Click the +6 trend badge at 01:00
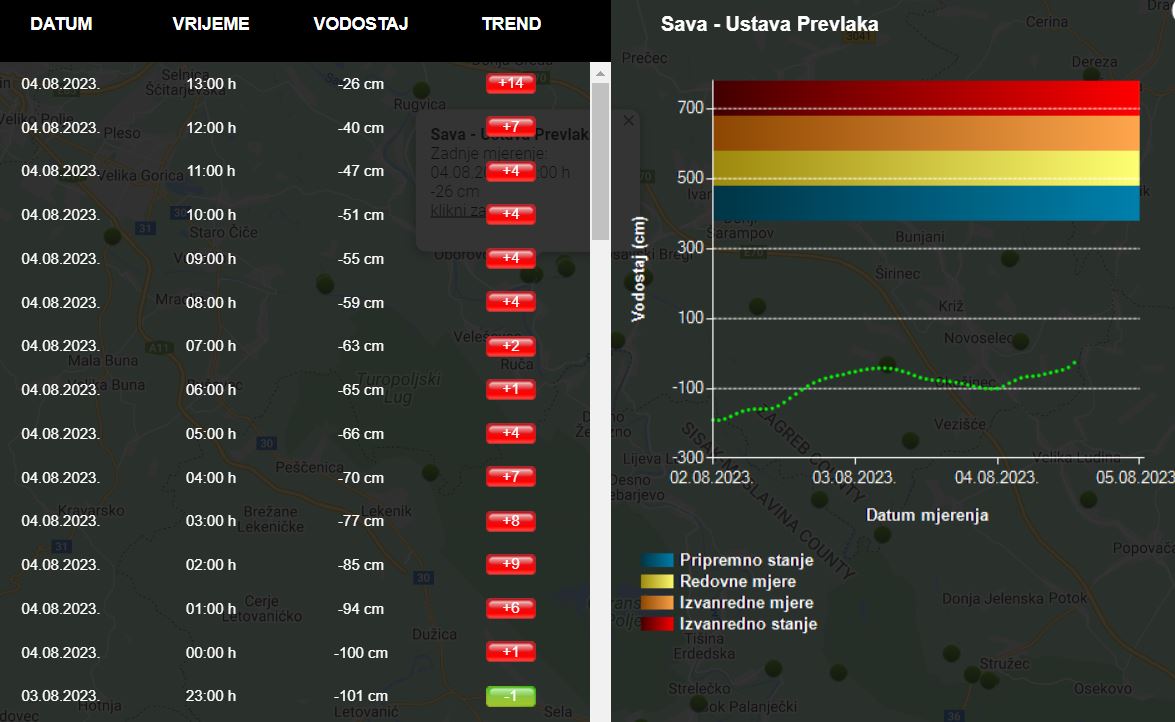Screen dimensions: 1175x722 511,609
